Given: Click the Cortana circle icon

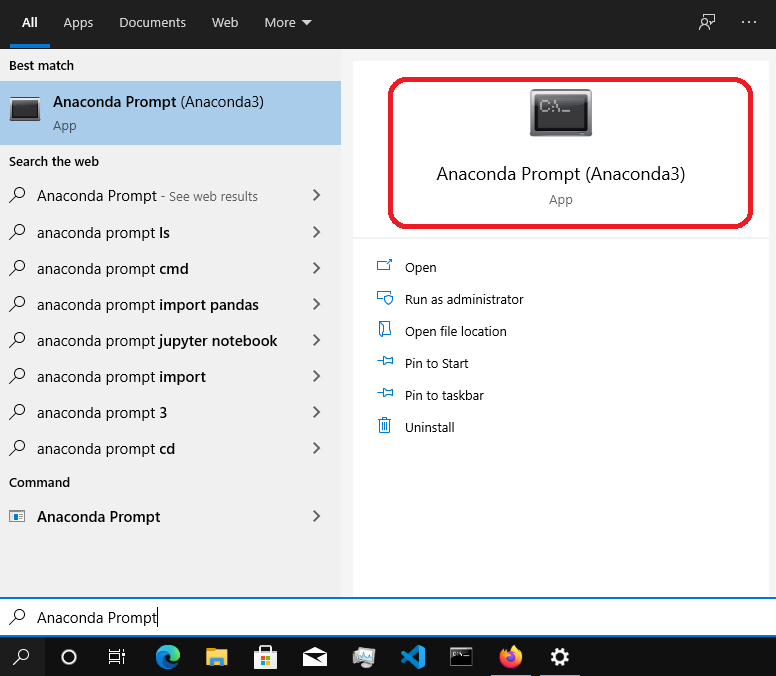Looking at the screenshot, I should (x=69, y=657).
